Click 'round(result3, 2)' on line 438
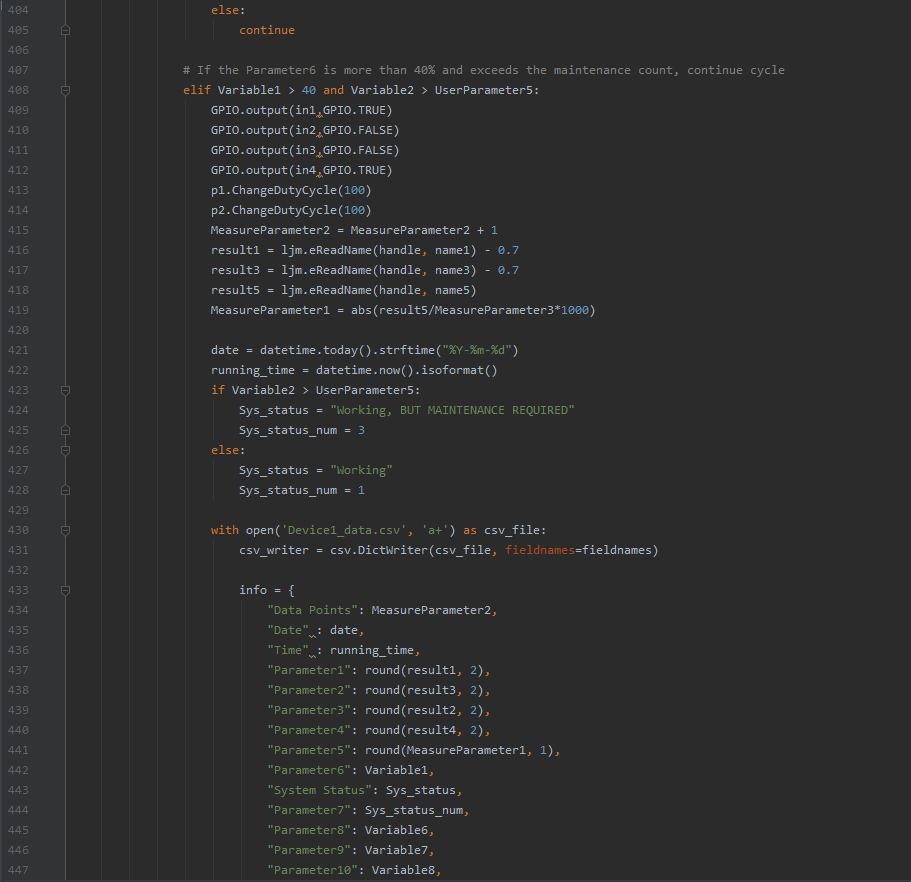911x882 pixels. (424, 690)
